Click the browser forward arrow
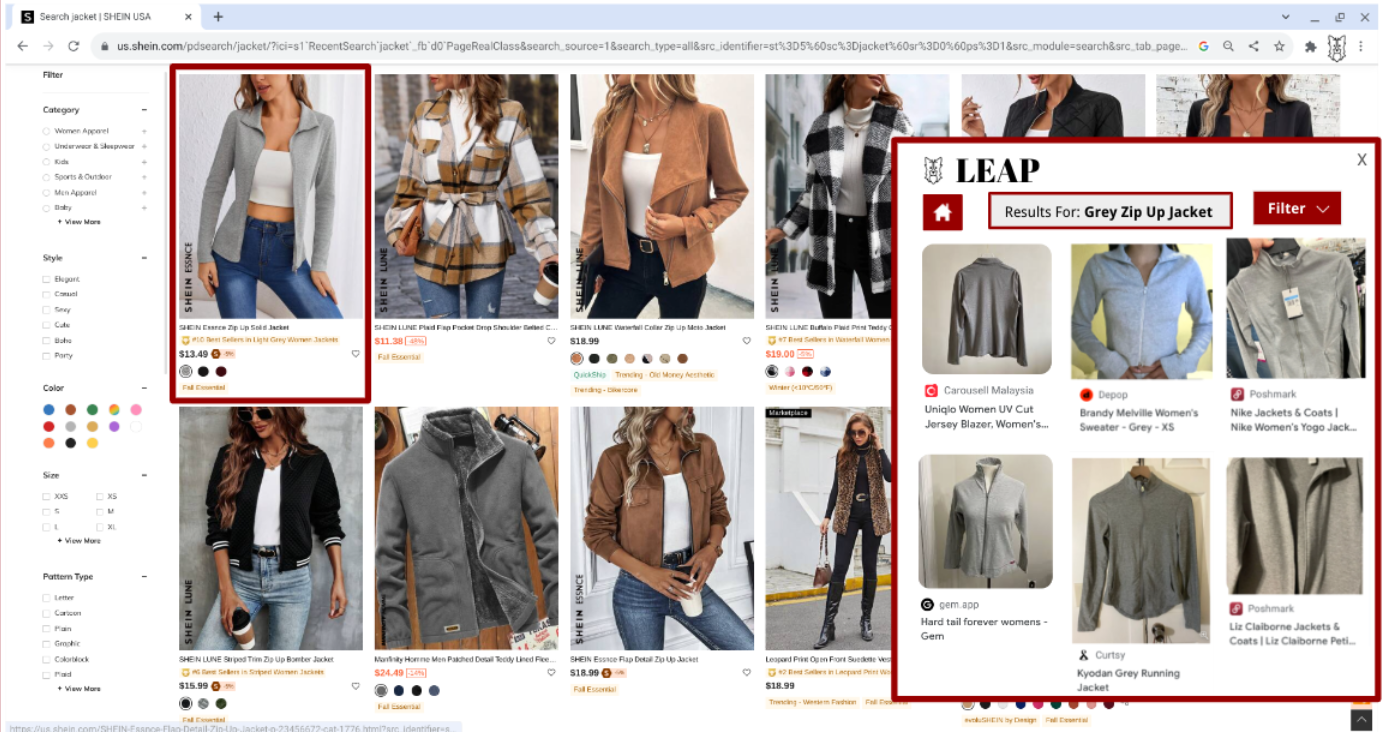The width and height of the screenshot is (1383, 732). tap(47, 46)
